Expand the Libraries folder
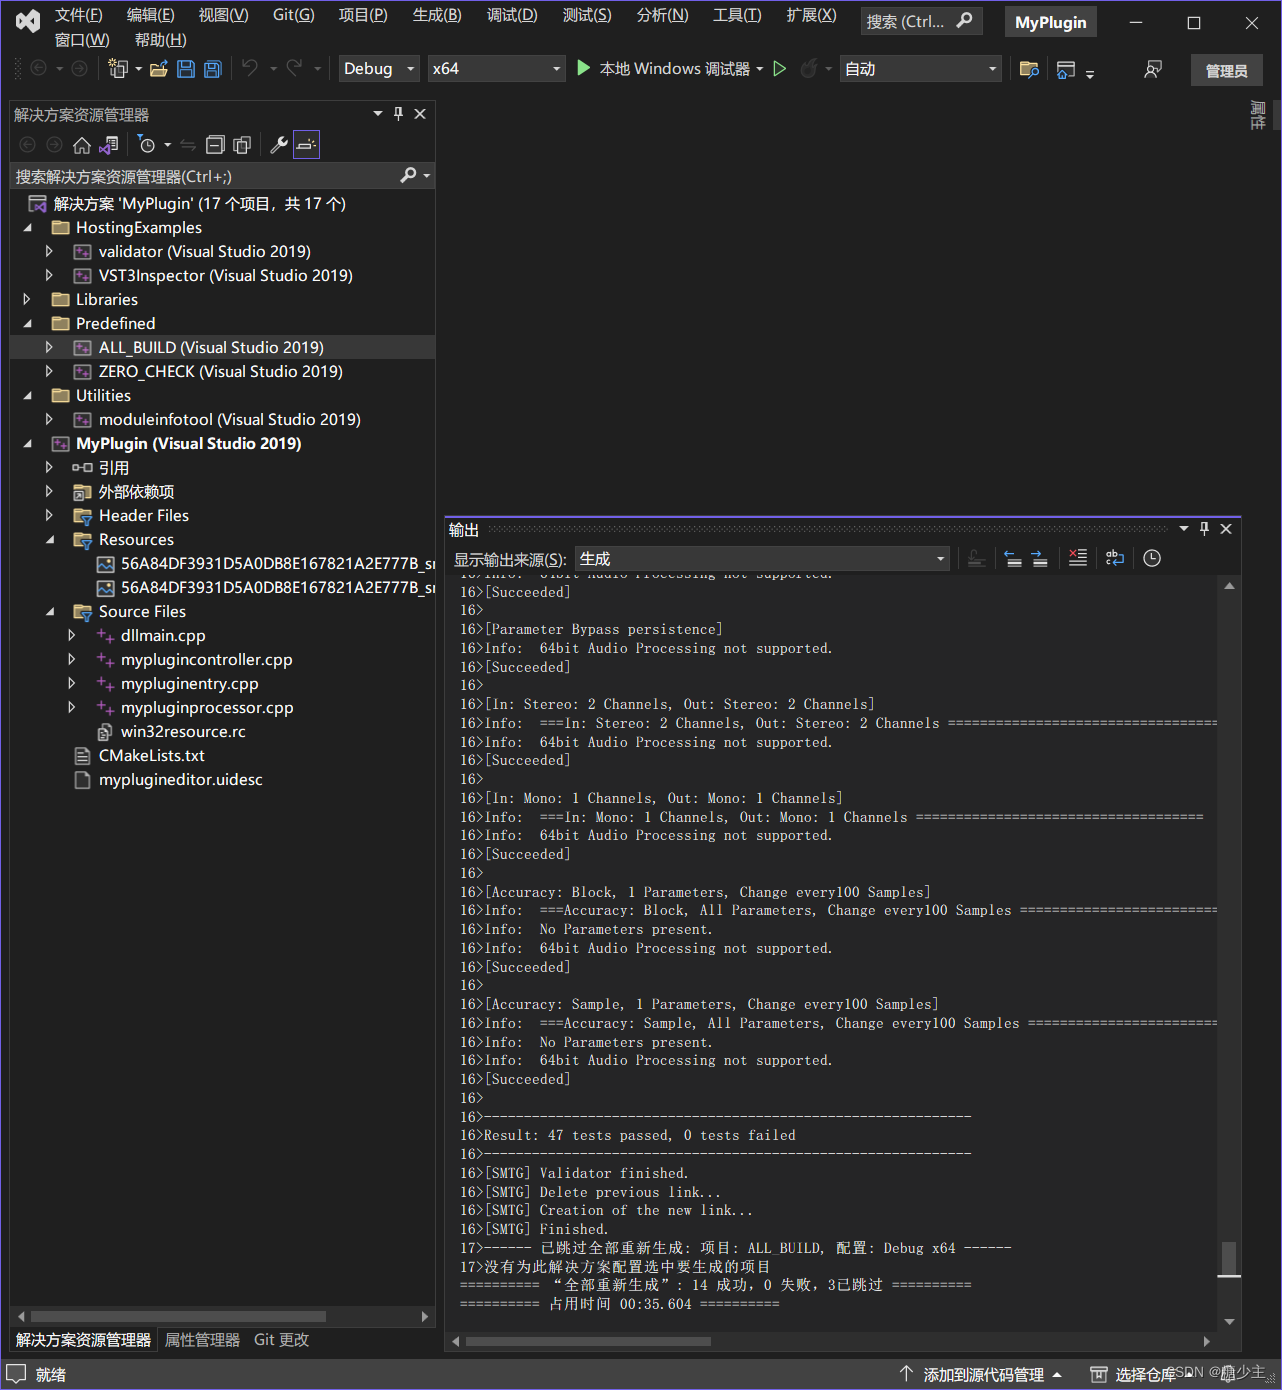Viewport: 1282px width, 1390px height. tap(27, 299)
